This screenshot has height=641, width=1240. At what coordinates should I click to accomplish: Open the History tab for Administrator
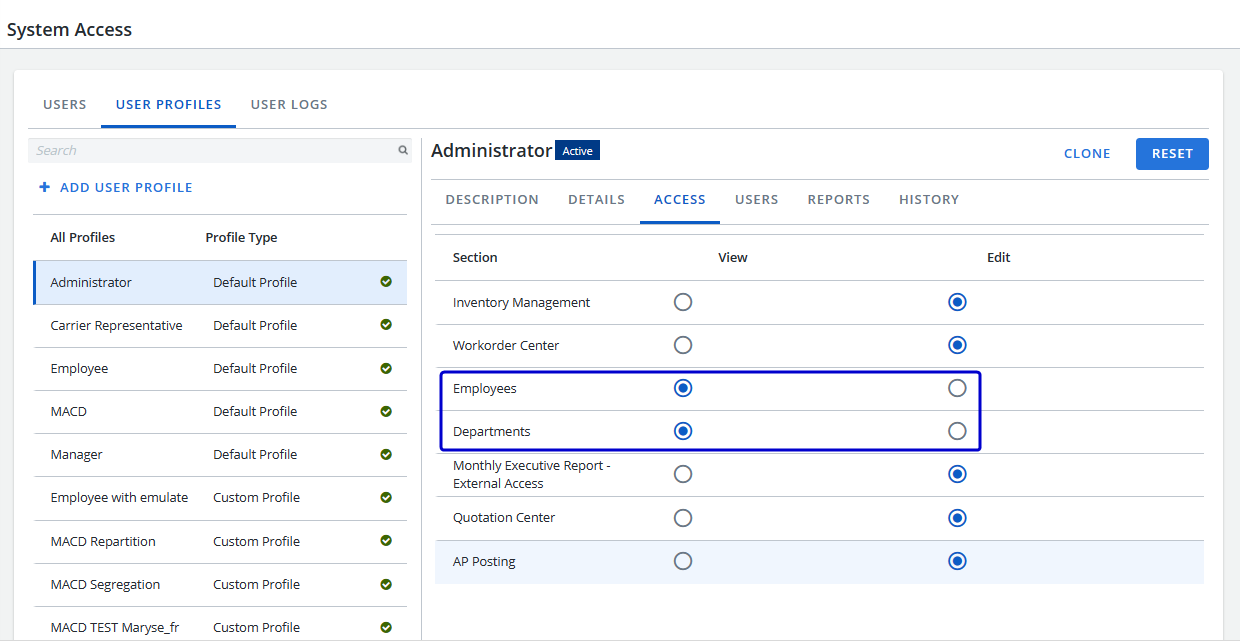pos(929,199)
